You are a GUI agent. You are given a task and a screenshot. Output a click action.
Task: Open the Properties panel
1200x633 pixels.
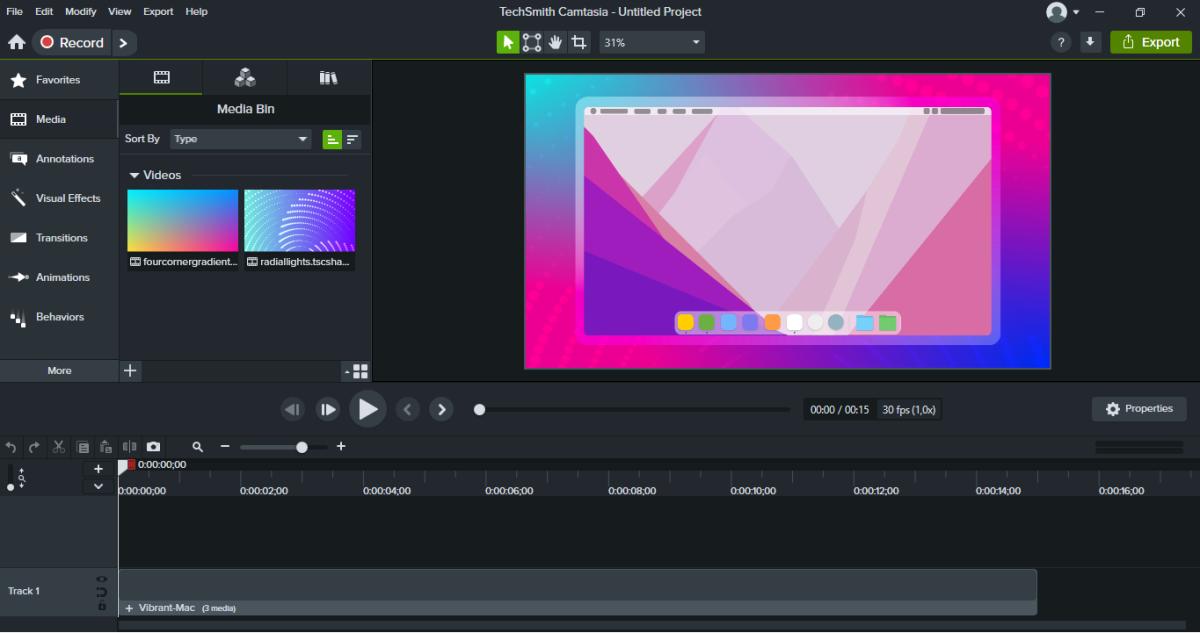point(1139,408)
